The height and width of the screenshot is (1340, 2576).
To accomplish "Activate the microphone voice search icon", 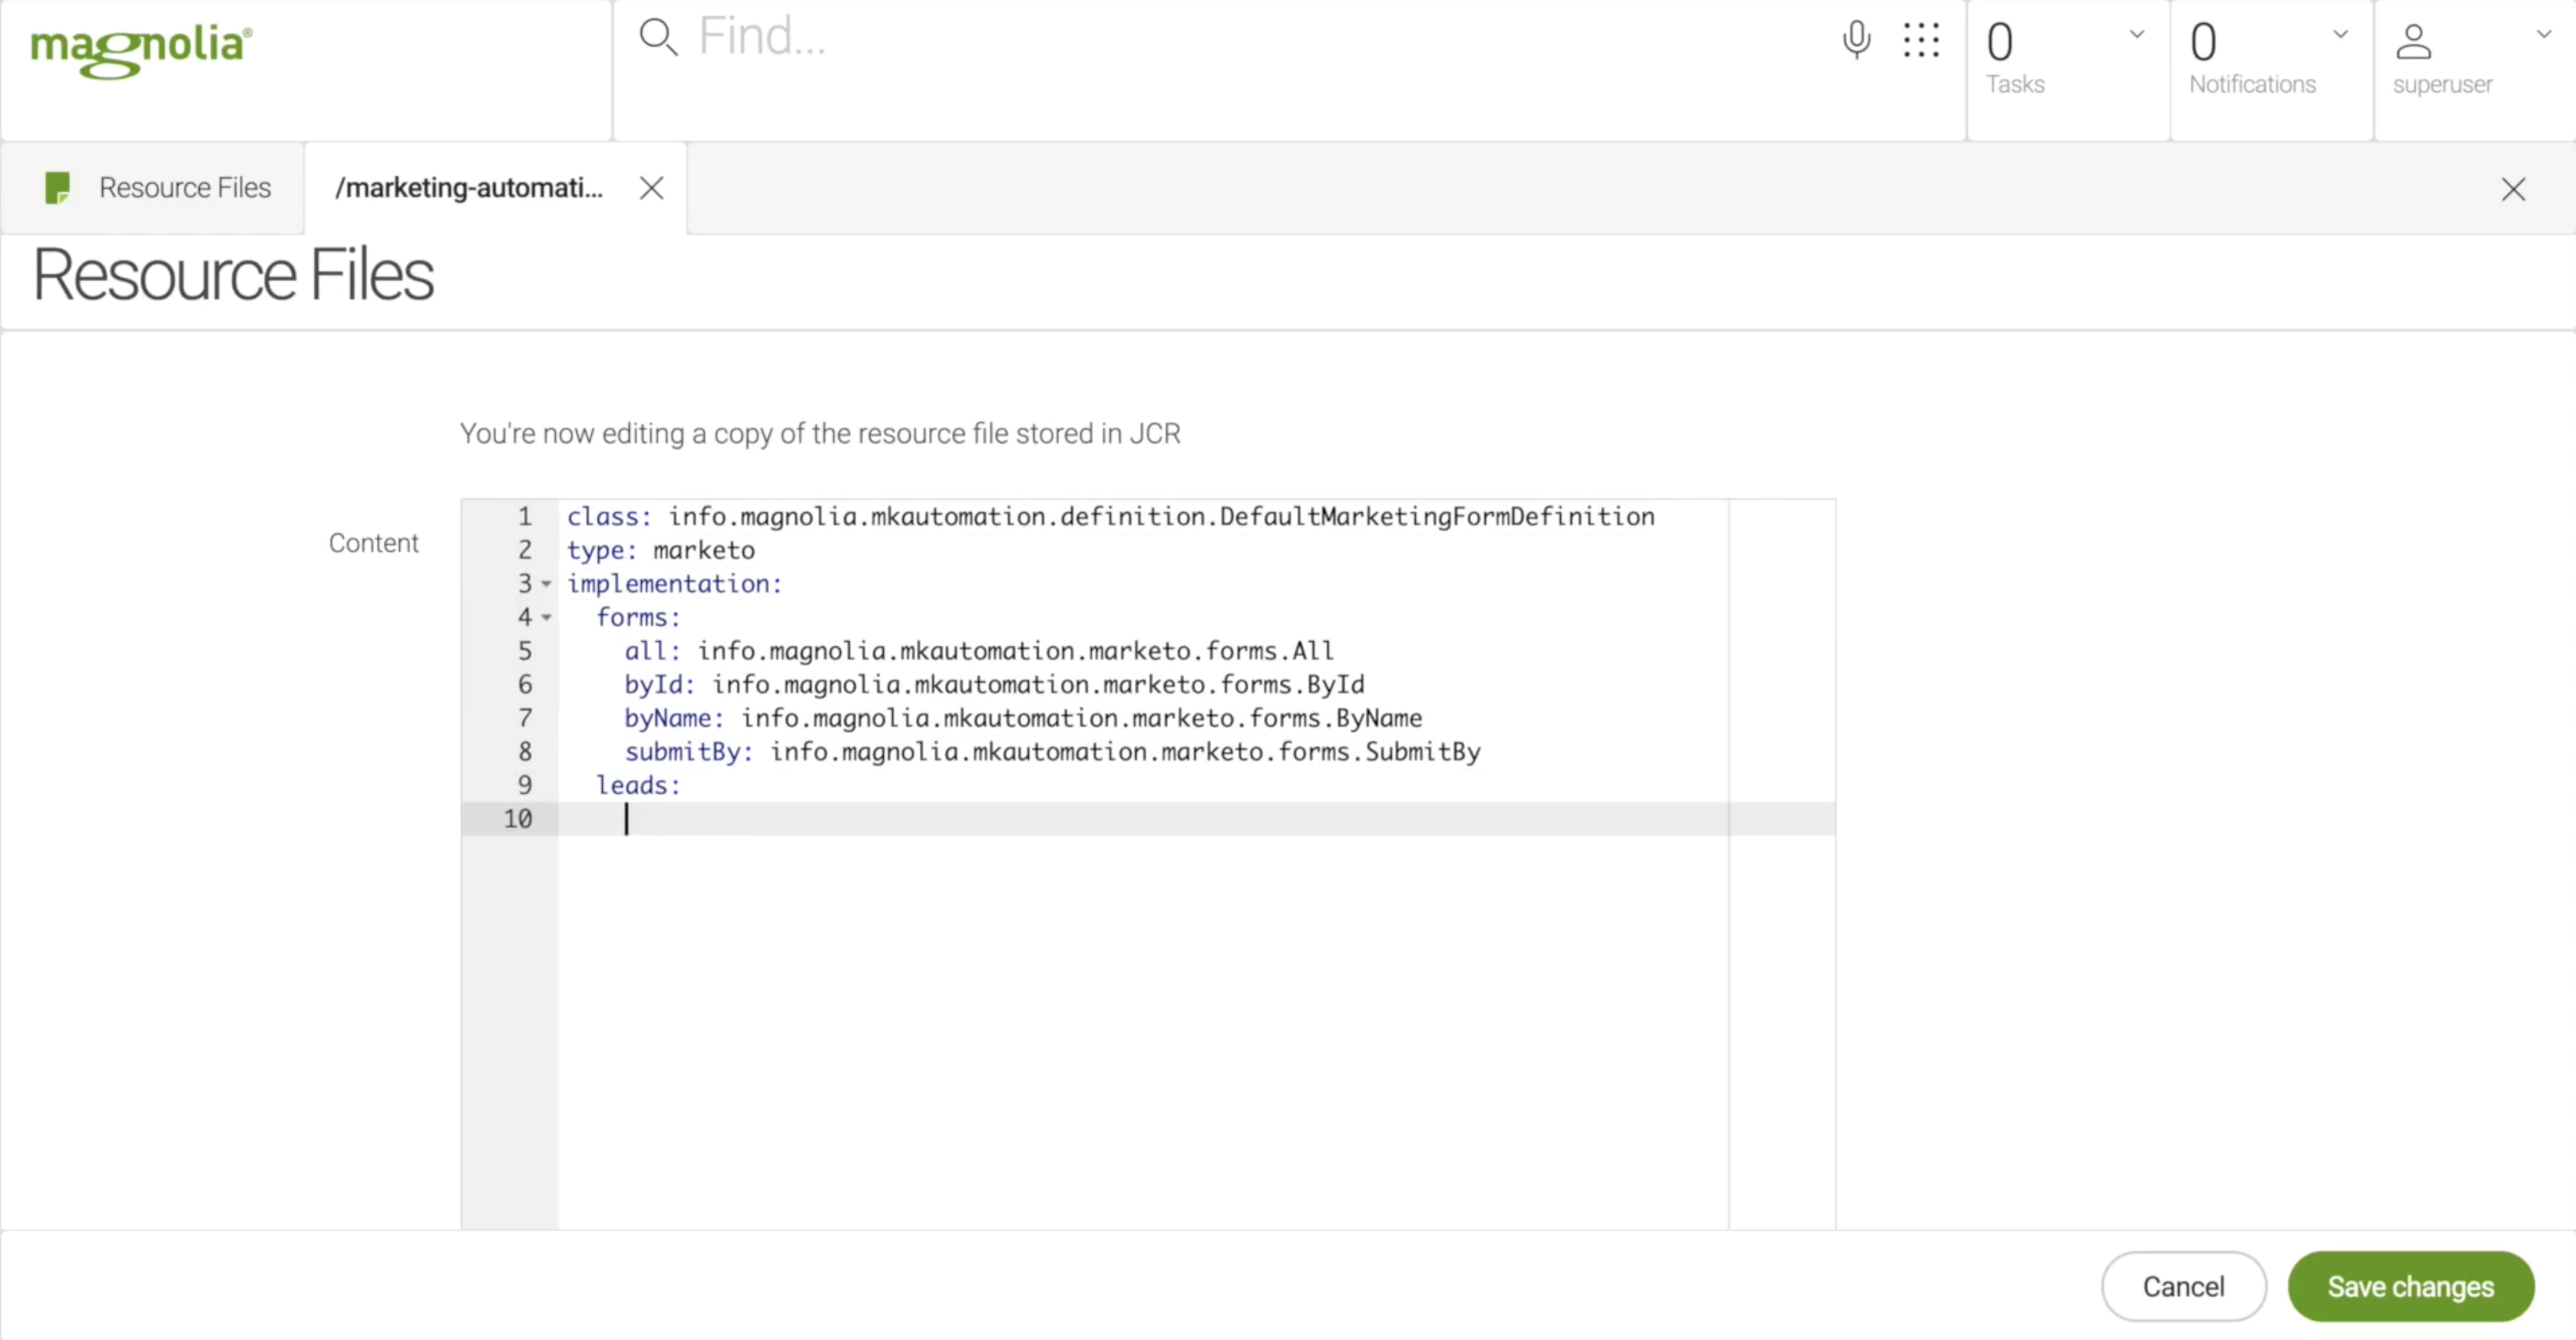I will point(1856,40).
